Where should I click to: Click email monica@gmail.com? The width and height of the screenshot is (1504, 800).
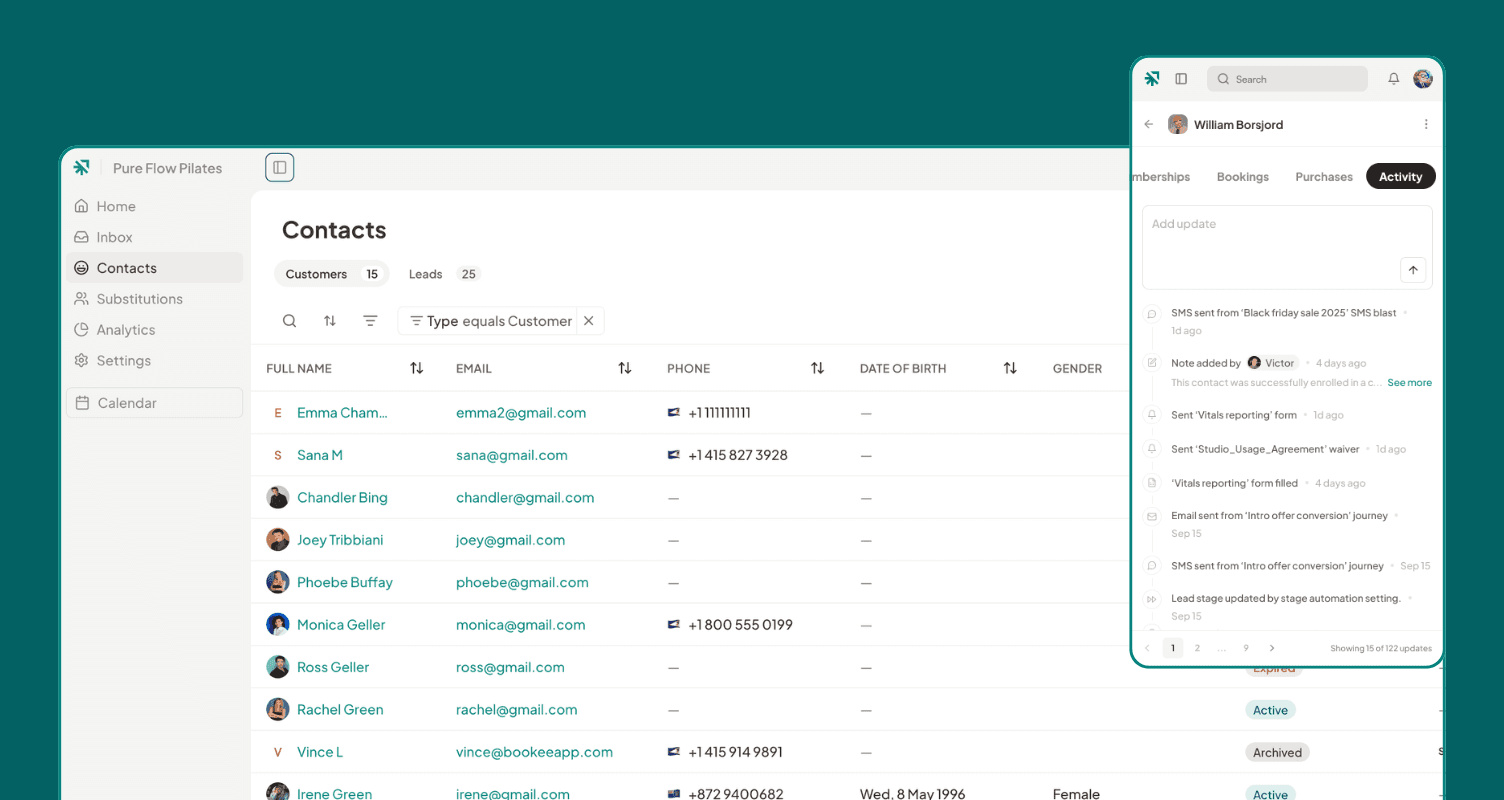coord(520,625)
